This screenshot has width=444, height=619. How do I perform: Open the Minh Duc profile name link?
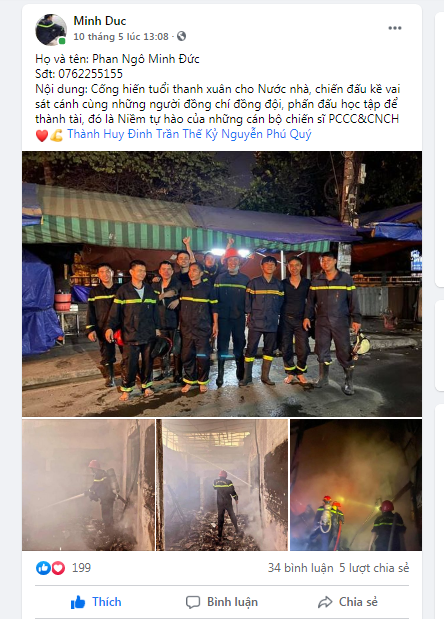pos(99,21)
